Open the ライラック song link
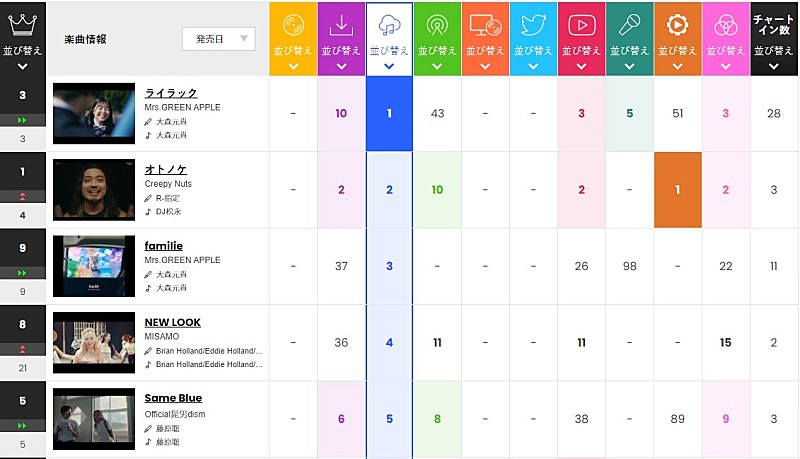 (x=171, y=92)
